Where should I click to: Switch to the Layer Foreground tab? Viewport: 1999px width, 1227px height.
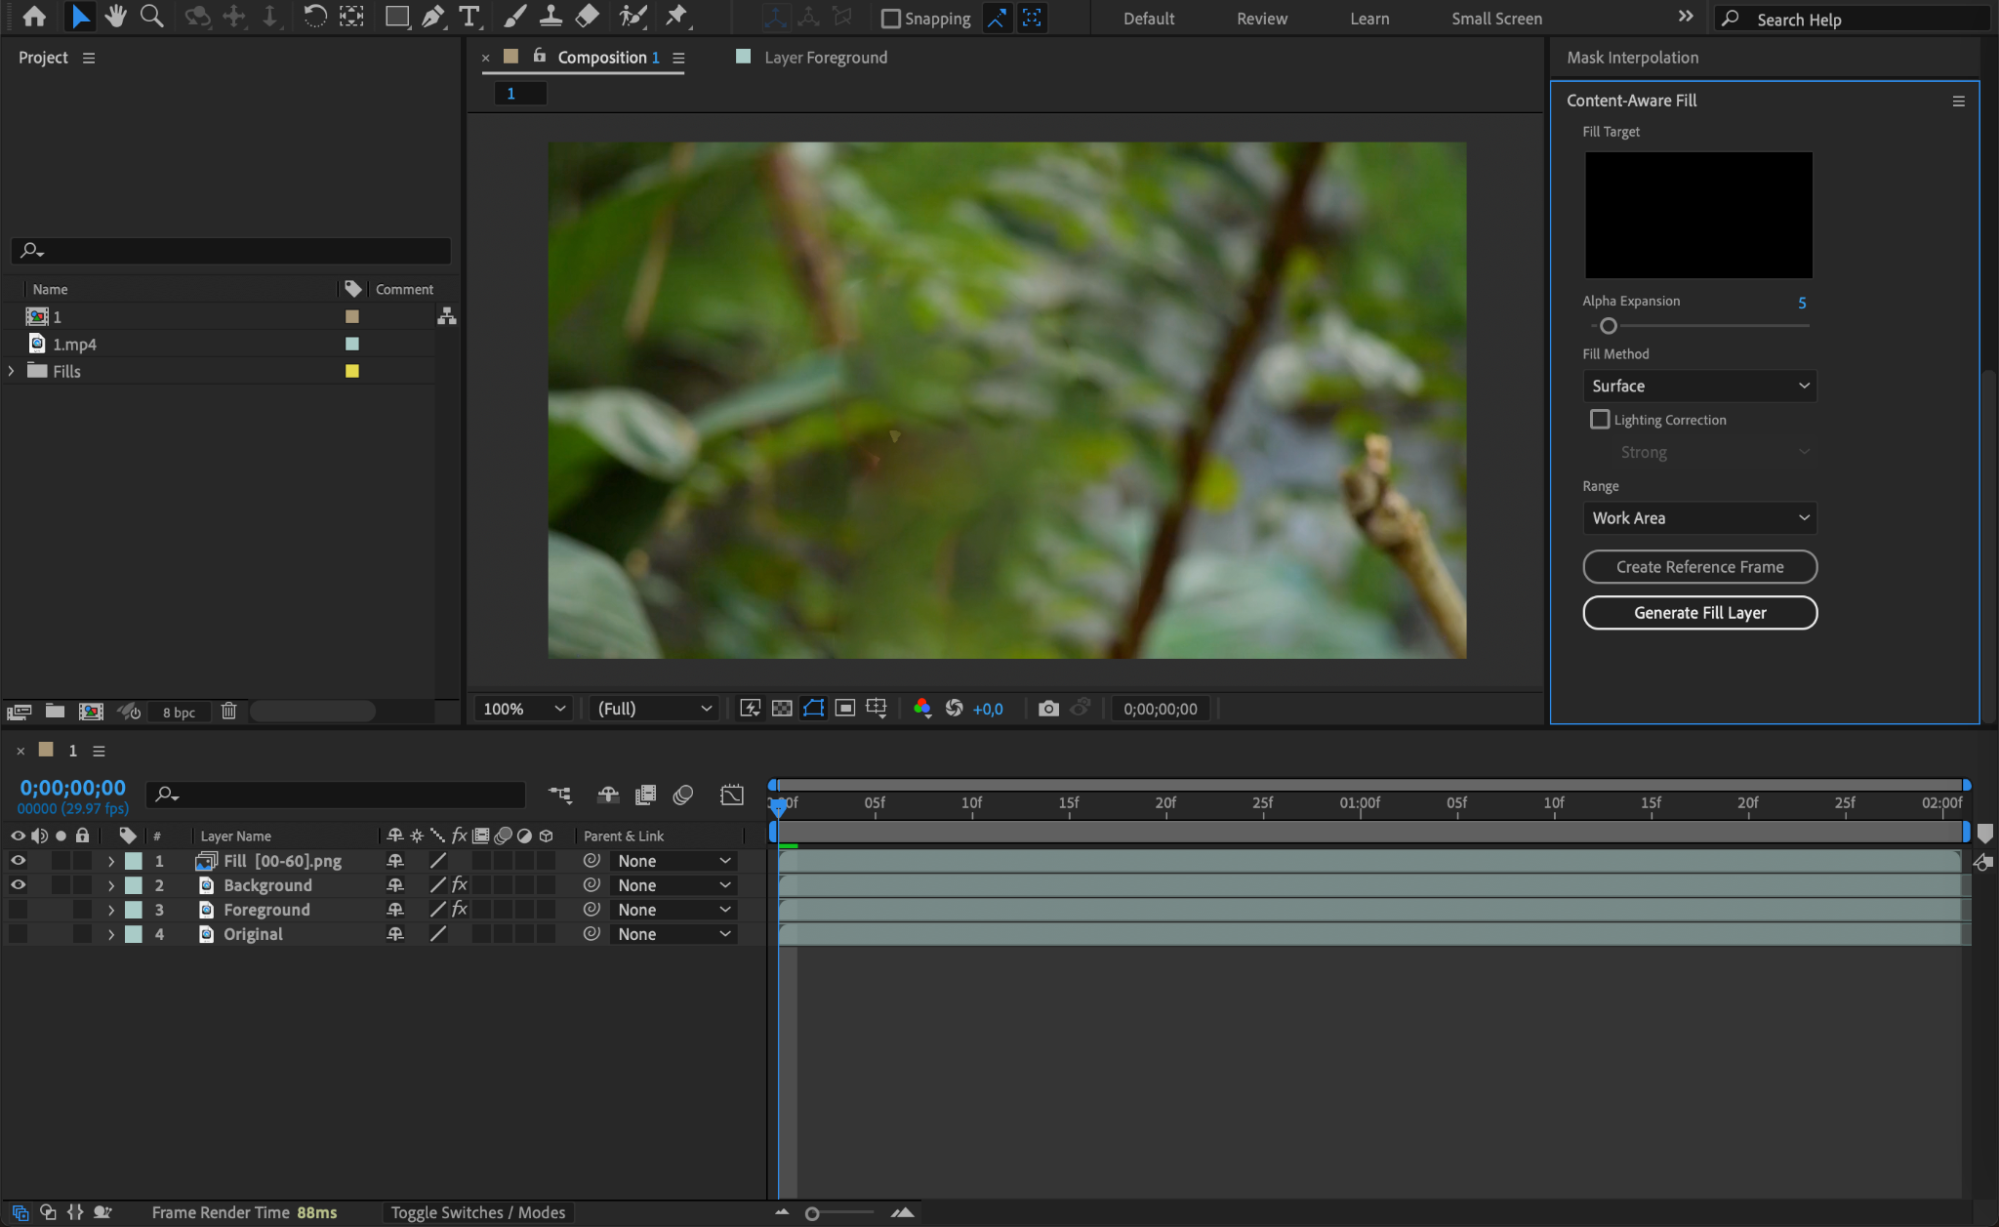click(825, 58)
